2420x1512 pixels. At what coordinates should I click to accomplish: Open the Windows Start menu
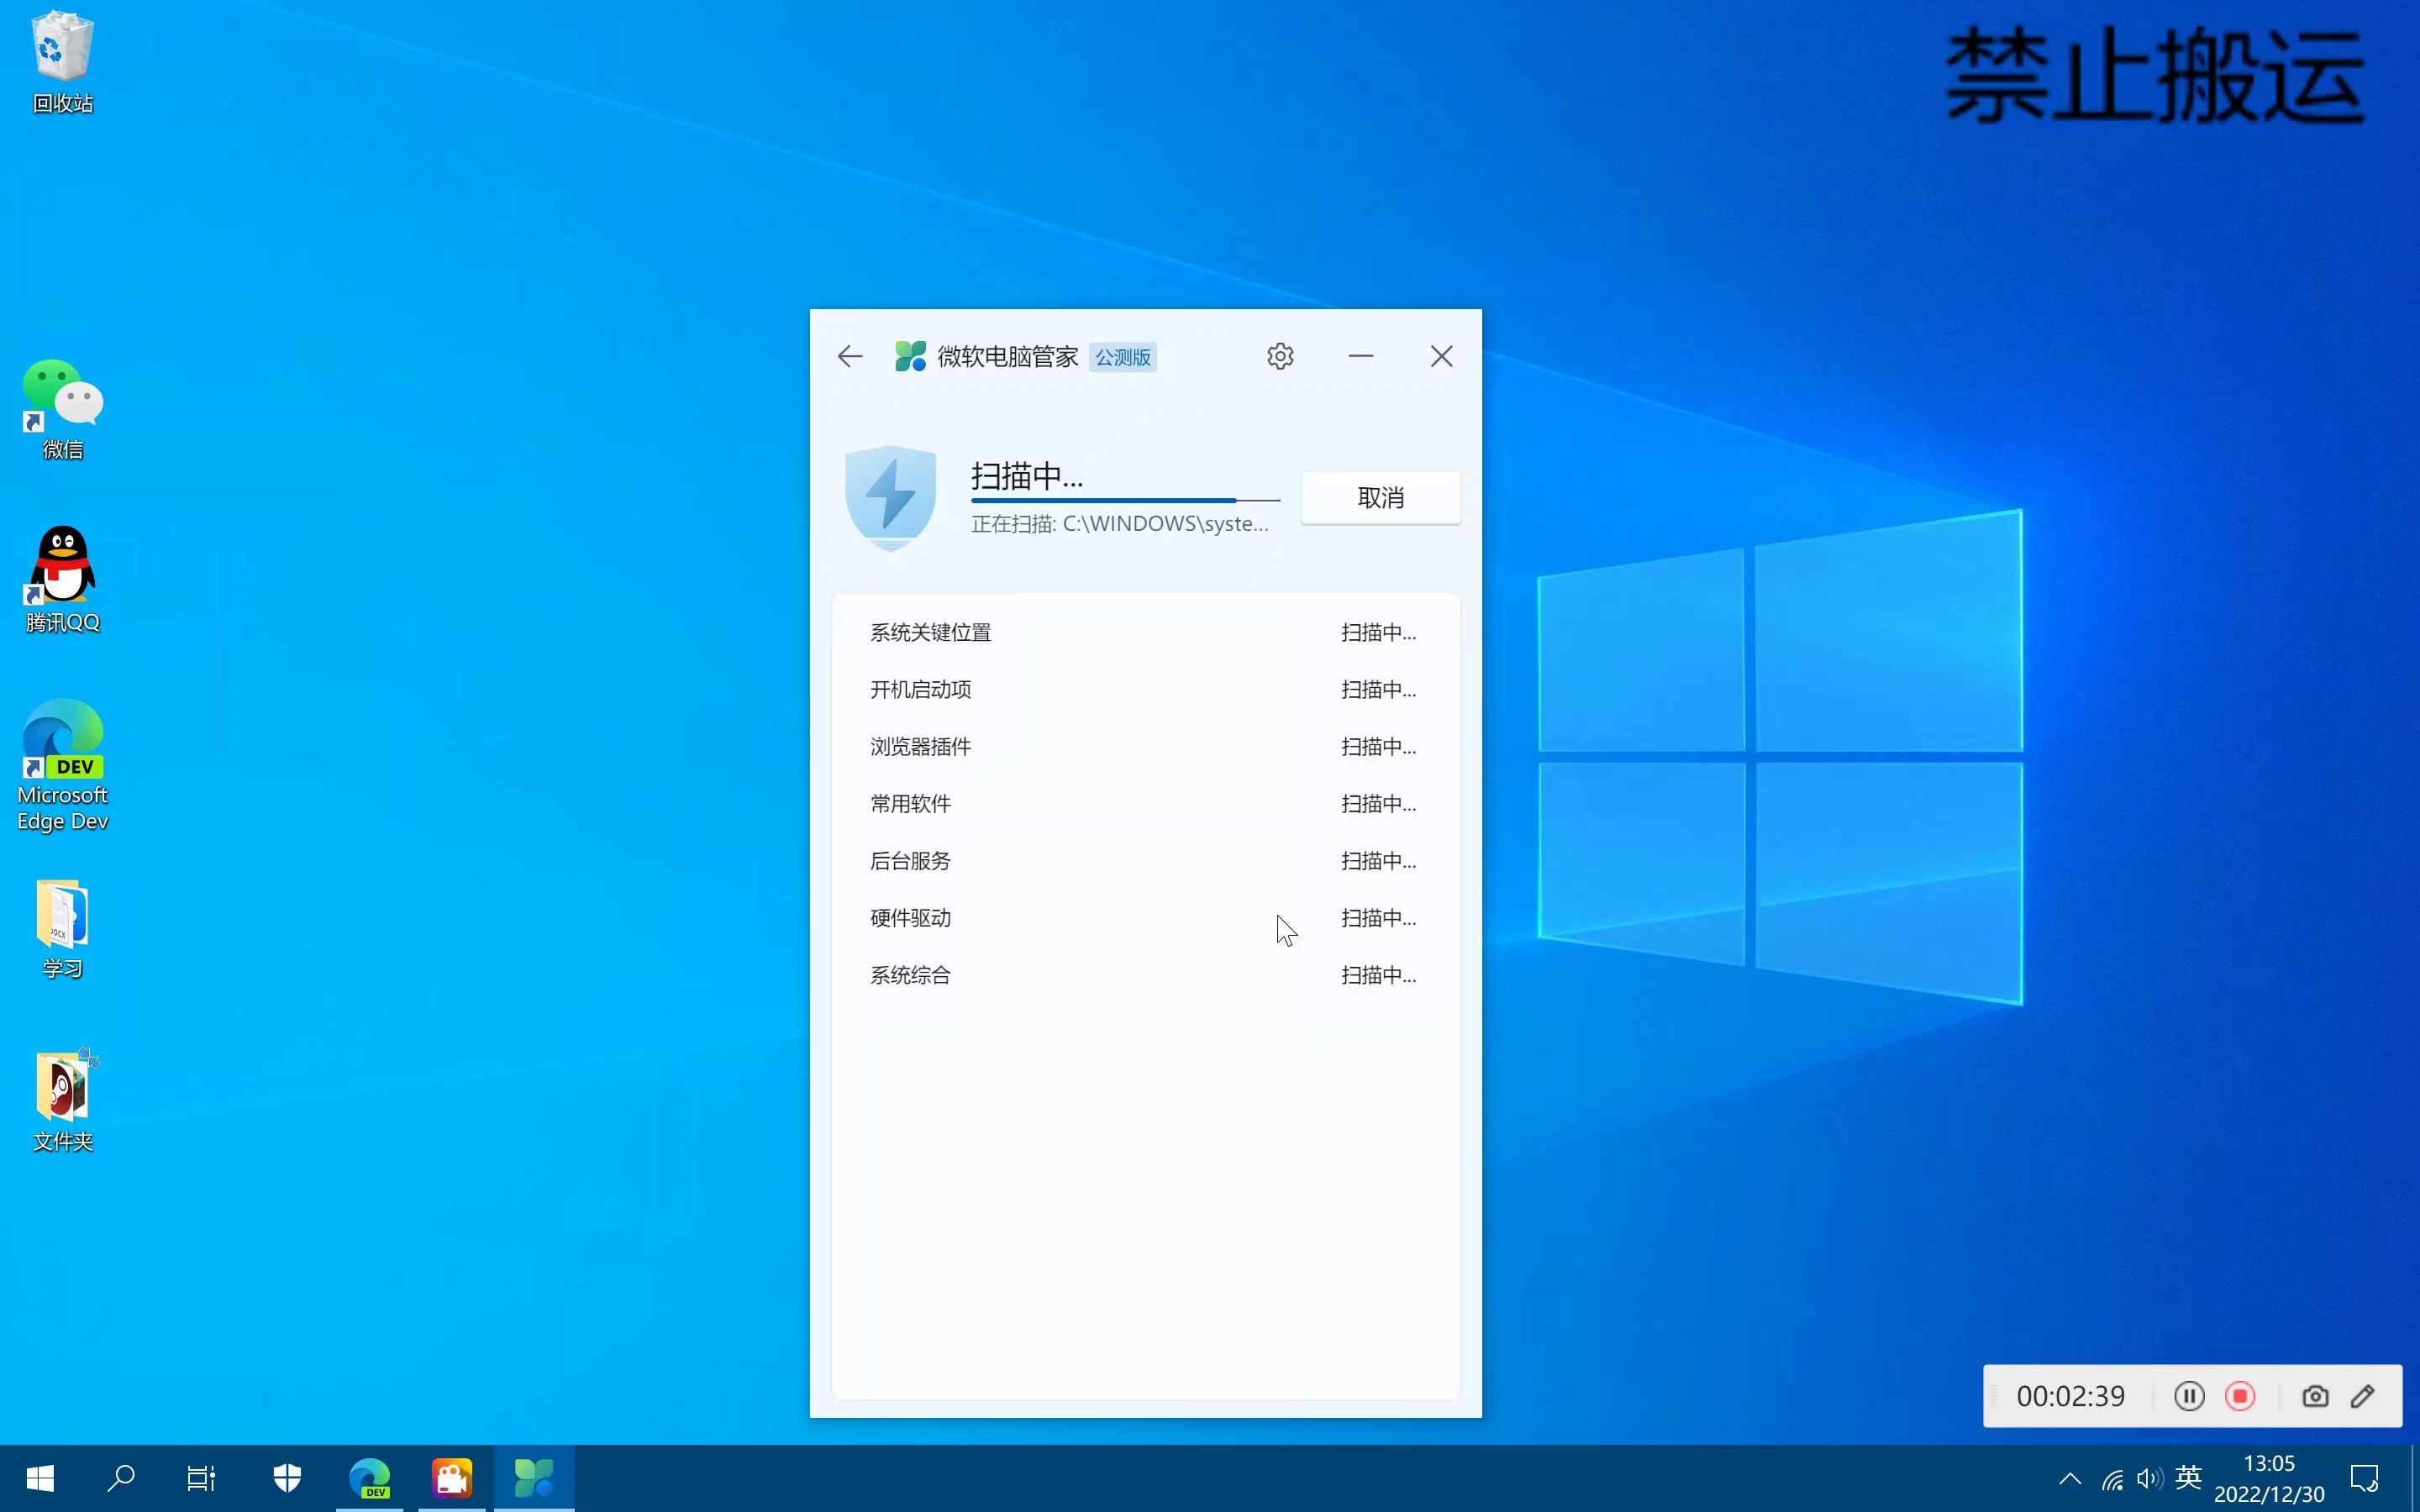coord(40,1478)
